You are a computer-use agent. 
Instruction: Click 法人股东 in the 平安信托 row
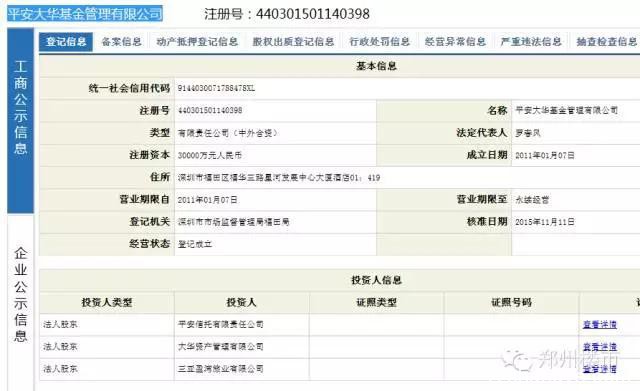(60, 324)
